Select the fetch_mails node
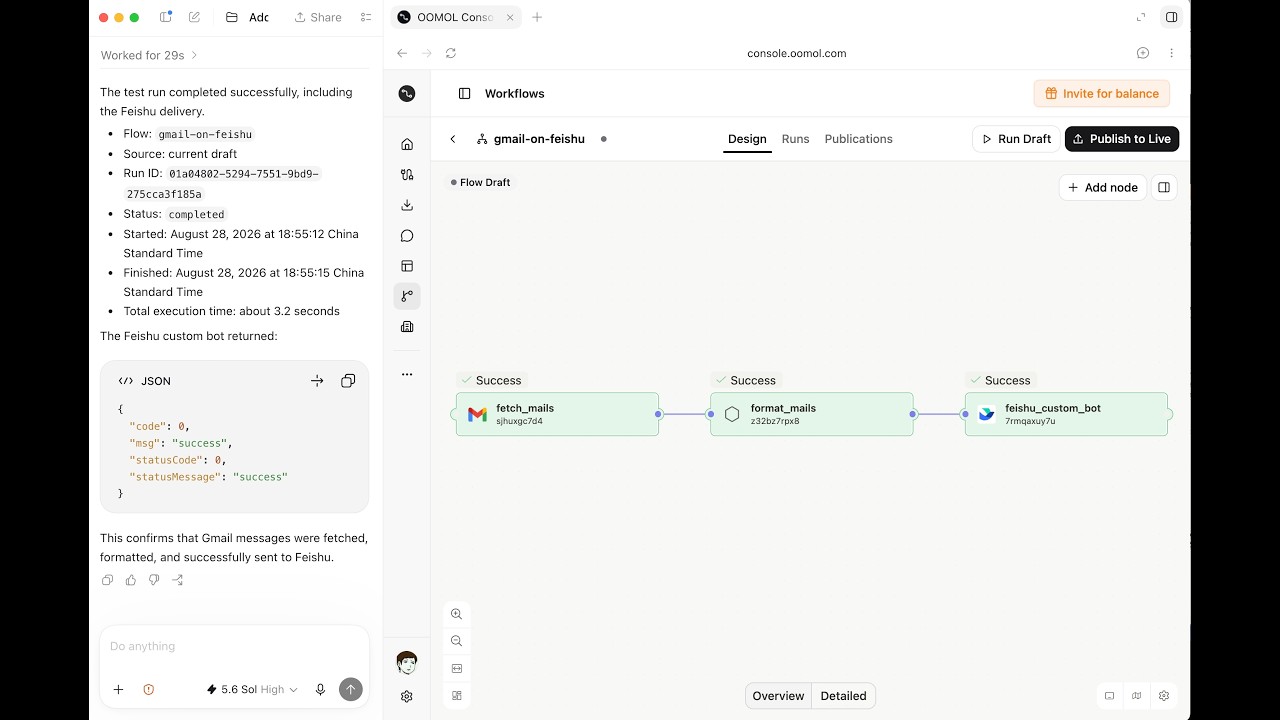Viewport: 1280px width, 720px height. [x=557, y=414]
